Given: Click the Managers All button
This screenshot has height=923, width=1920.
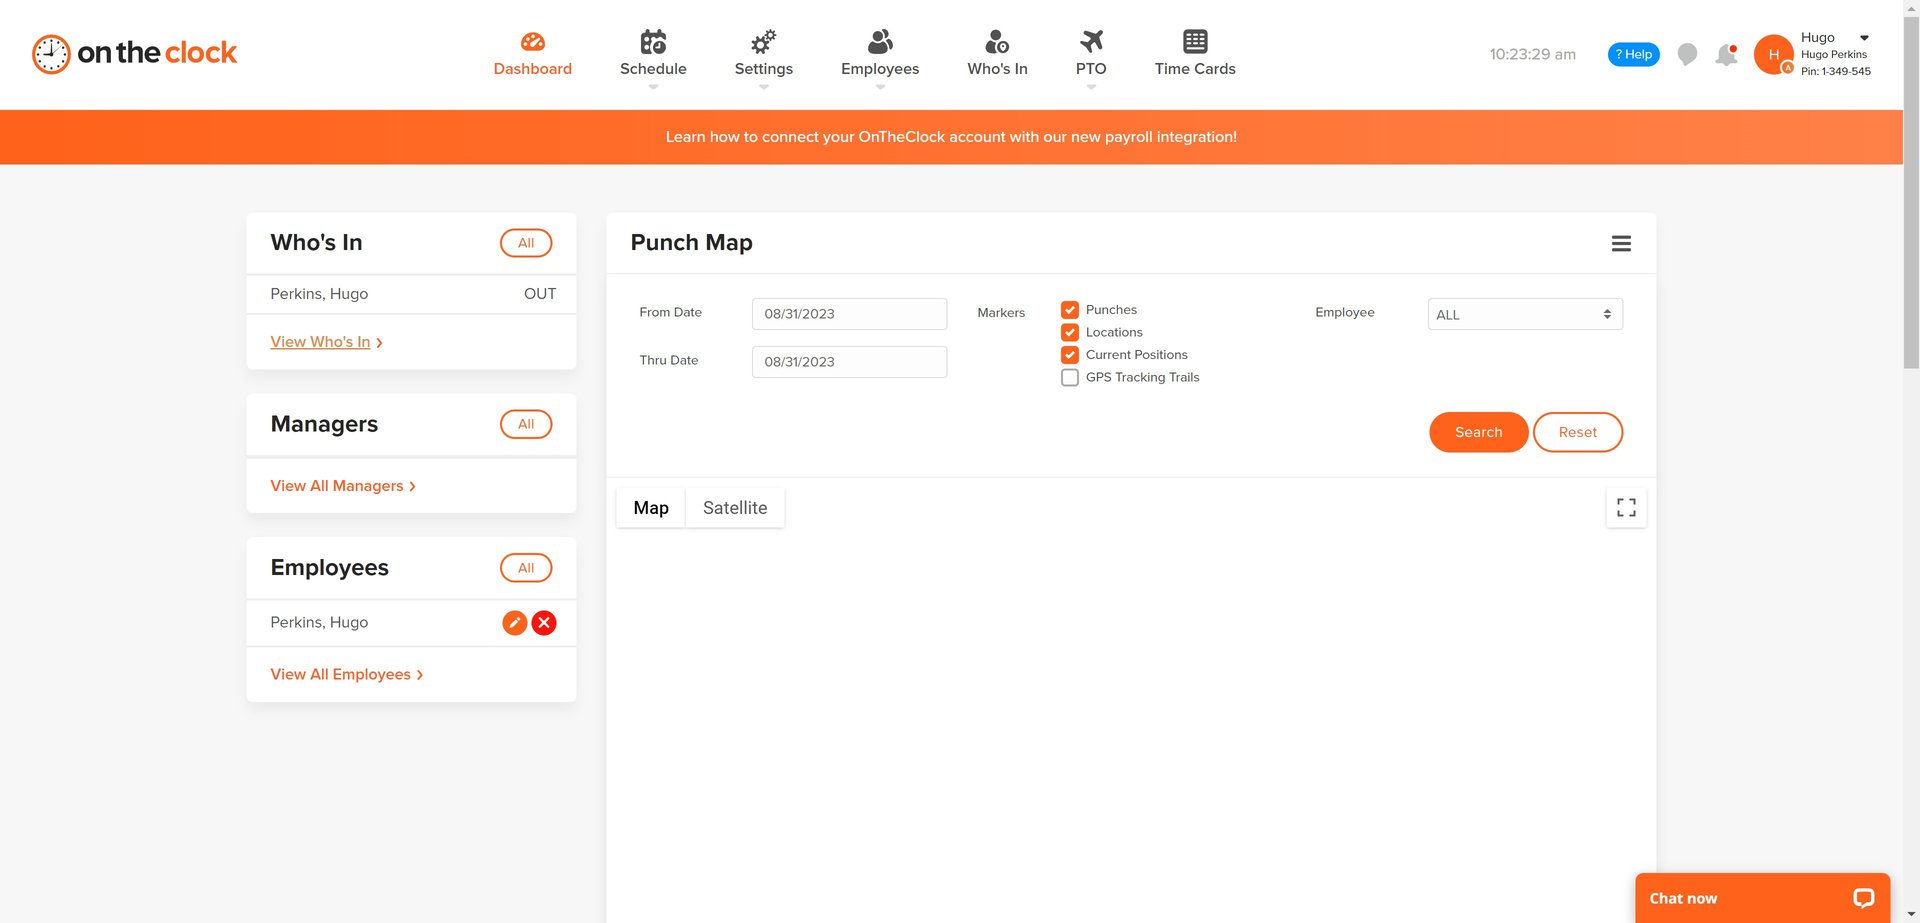Looking at the screenshot, I should [x=526, y=424].
